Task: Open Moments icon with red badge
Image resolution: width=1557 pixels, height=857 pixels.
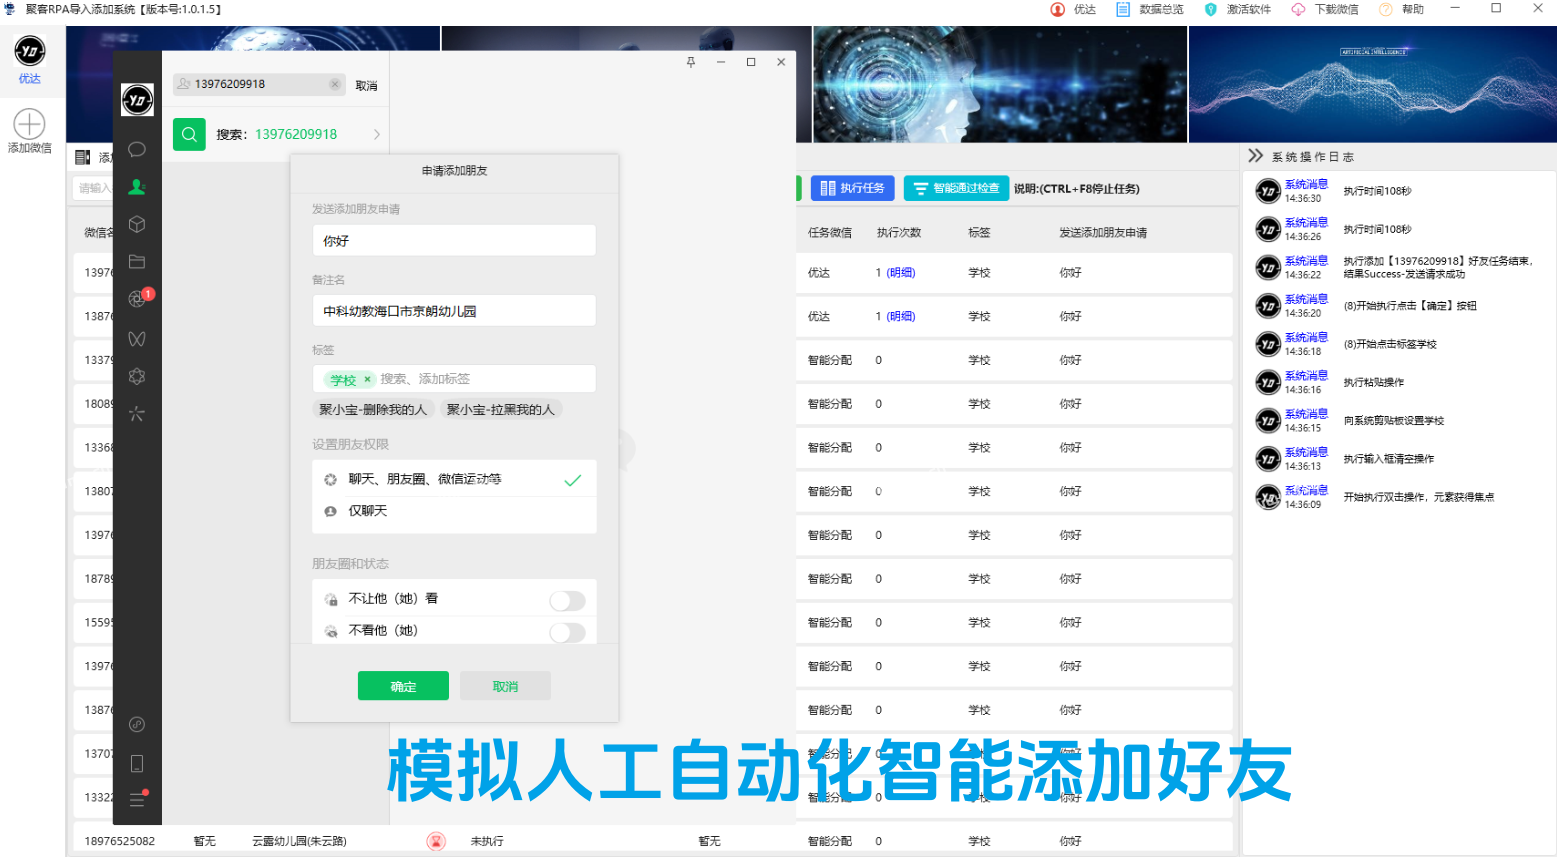Action: [x=138, y=298]
